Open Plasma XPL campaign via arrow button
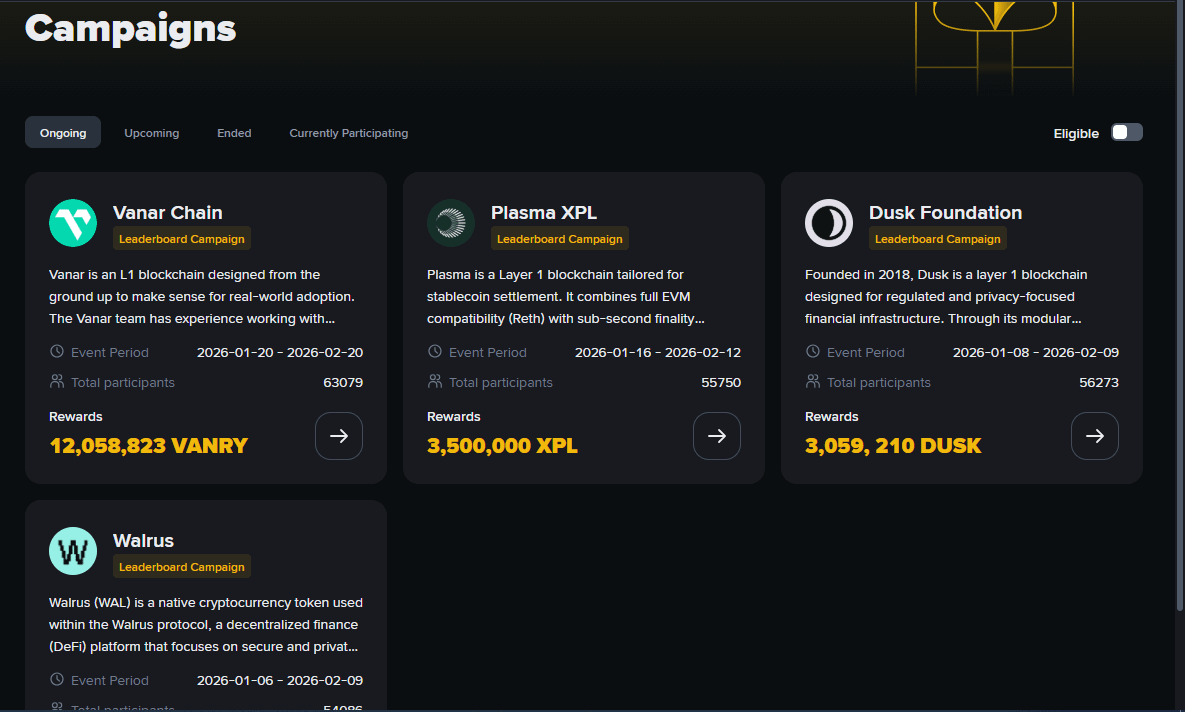This screenshot has width=1185, height=712. click(x=716, y=436)
